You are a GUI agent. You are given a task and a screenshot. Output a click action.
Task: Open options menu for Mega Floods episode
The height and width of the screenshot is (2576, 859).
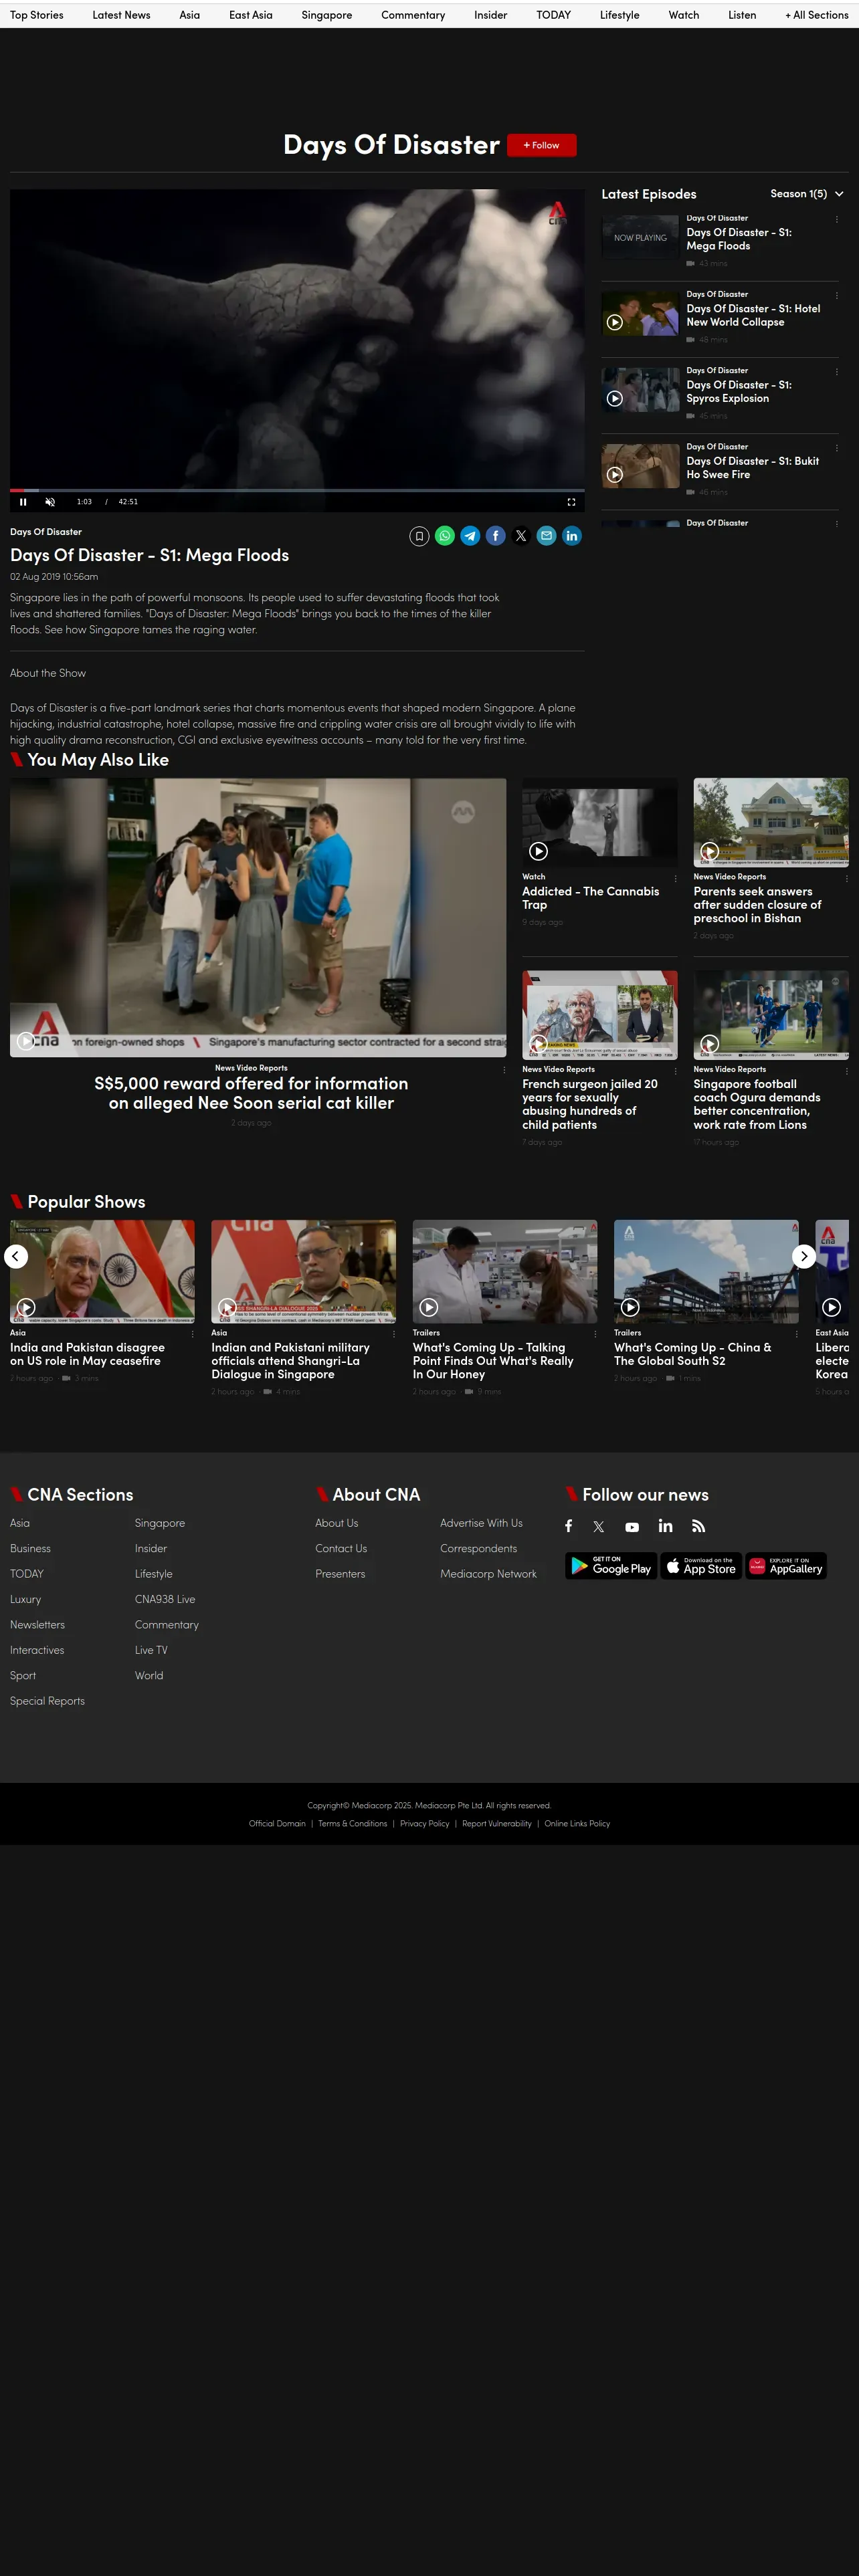tap(837, 219)
